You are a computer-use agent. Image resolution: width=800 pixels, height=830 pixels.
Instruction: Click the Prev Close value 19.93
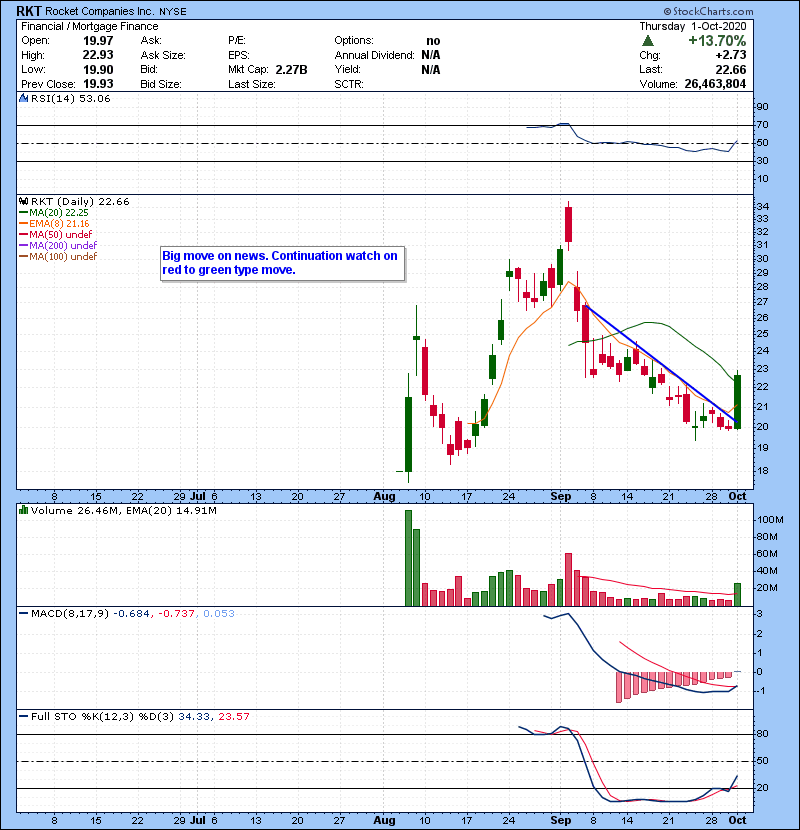pos(98,84)
